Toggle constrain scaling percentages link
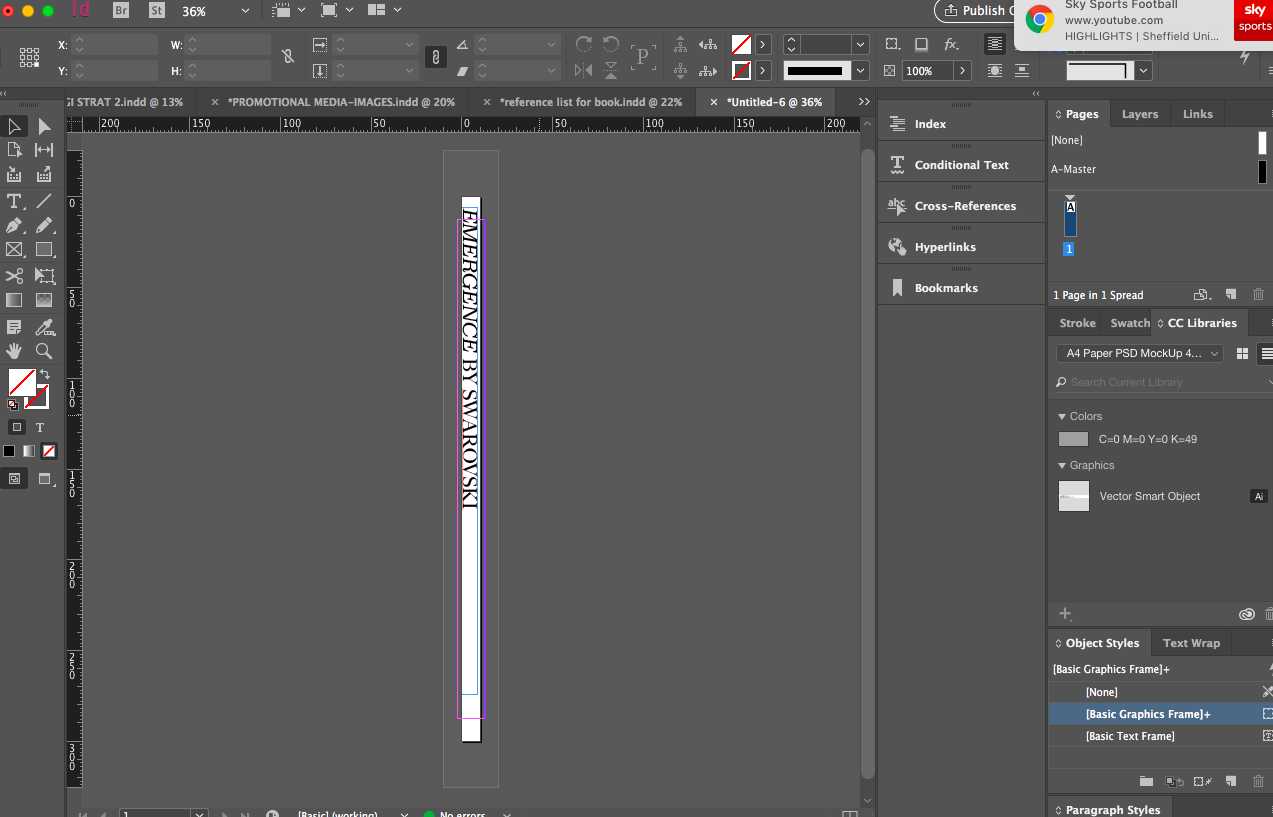 (x=435, y=57)
